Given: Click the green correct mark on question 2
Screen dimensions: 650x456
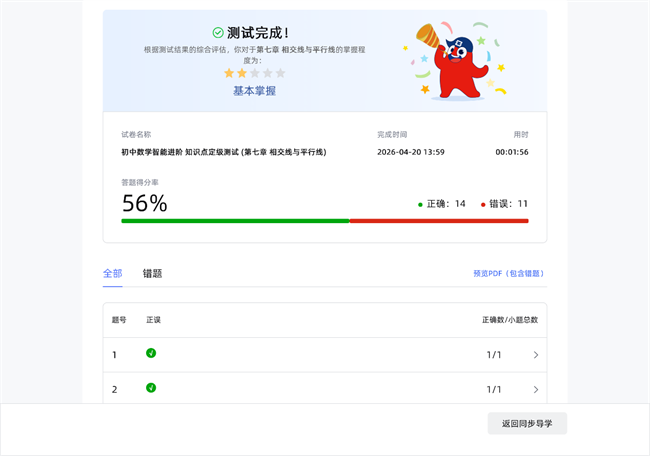Looking at the screenshot, I should coord(151,388).
